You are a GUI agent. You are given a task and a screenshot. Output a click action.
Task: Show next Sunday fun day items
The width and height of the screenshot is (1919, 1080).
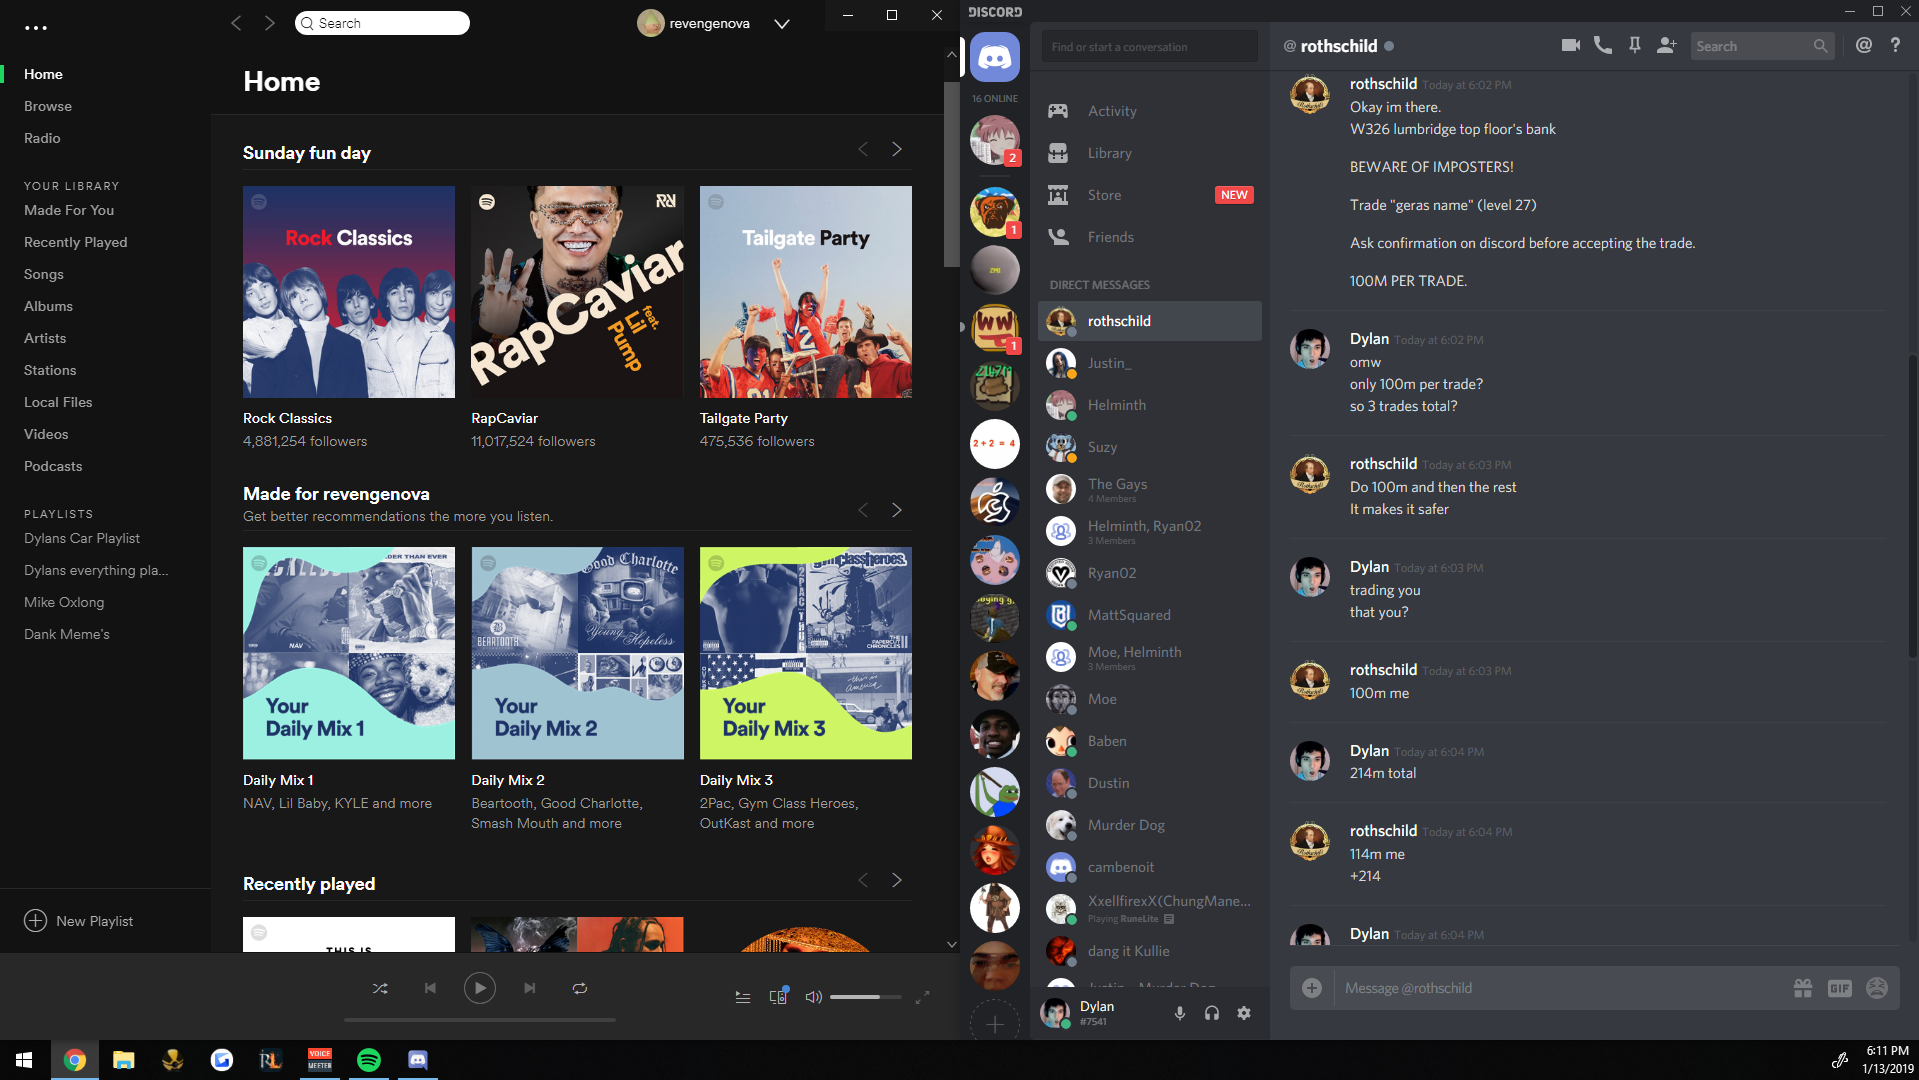click(897, 149)
